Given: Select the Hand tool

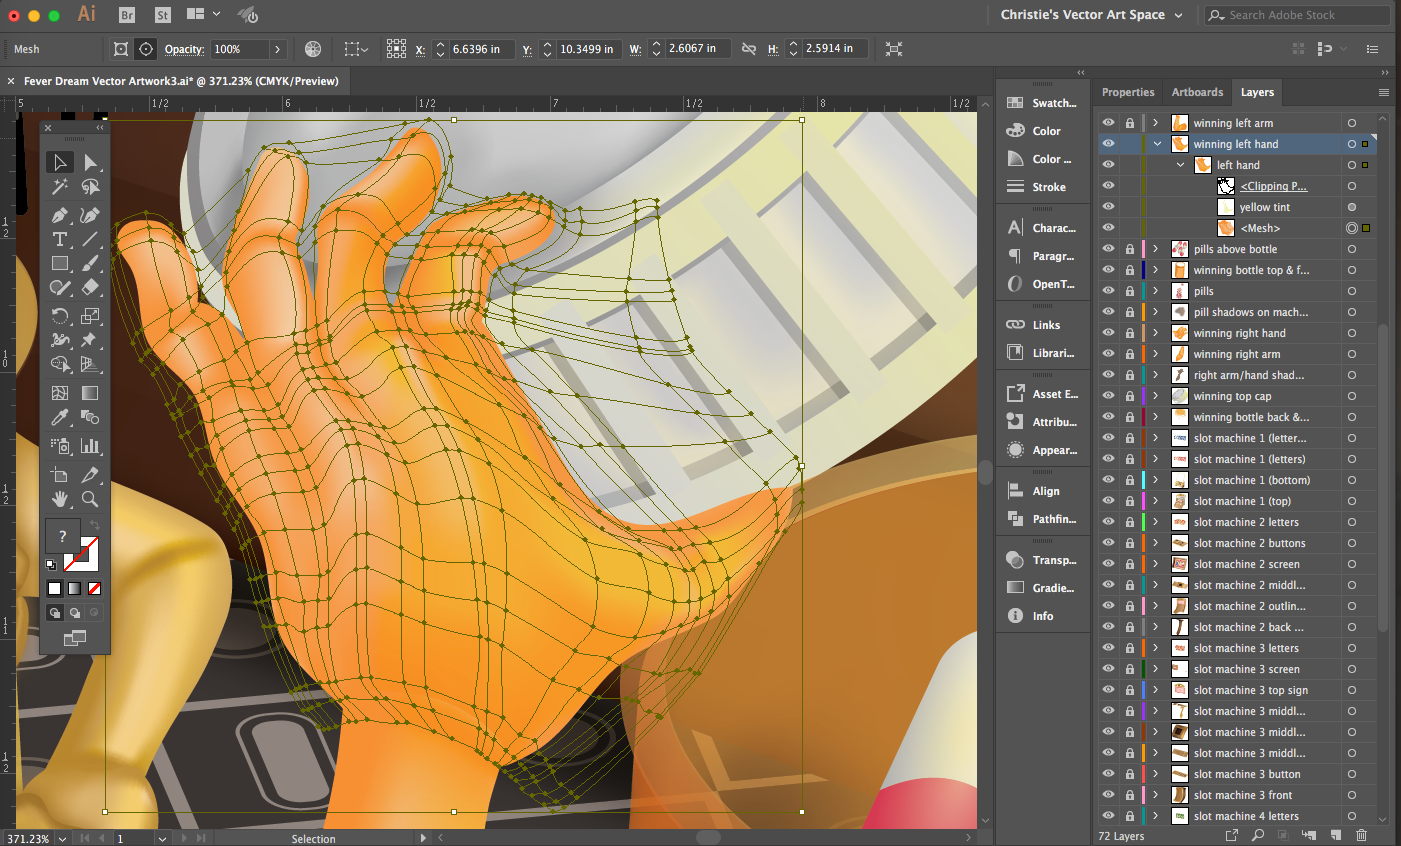Looking at the screenshot, I should [x=60, y=498].
